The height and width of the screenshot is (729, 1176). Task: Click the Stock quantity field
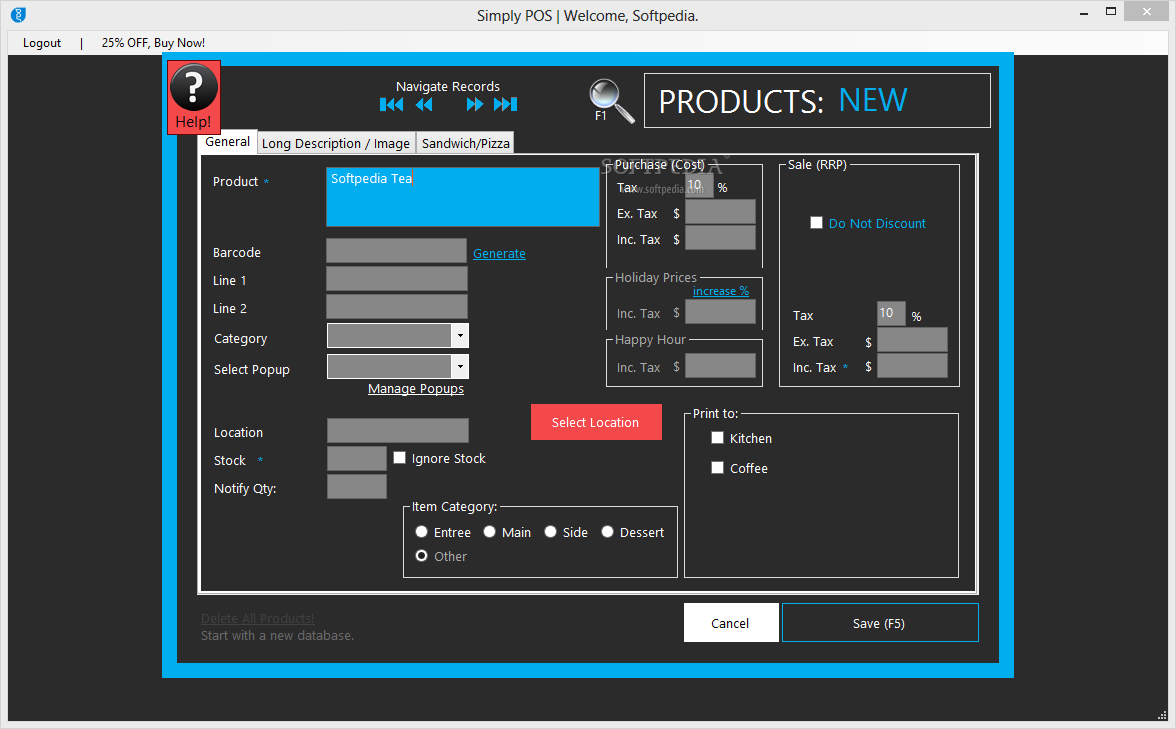(357, 458)
